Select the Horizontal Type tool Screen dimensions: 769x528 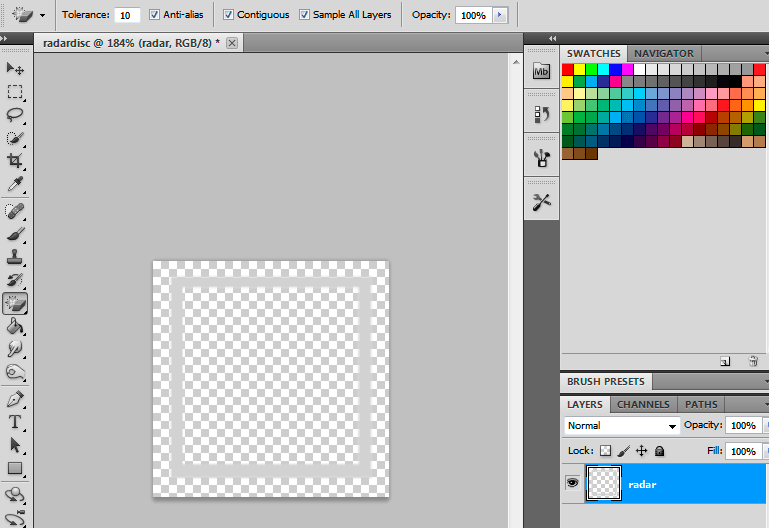pos(15,422)
